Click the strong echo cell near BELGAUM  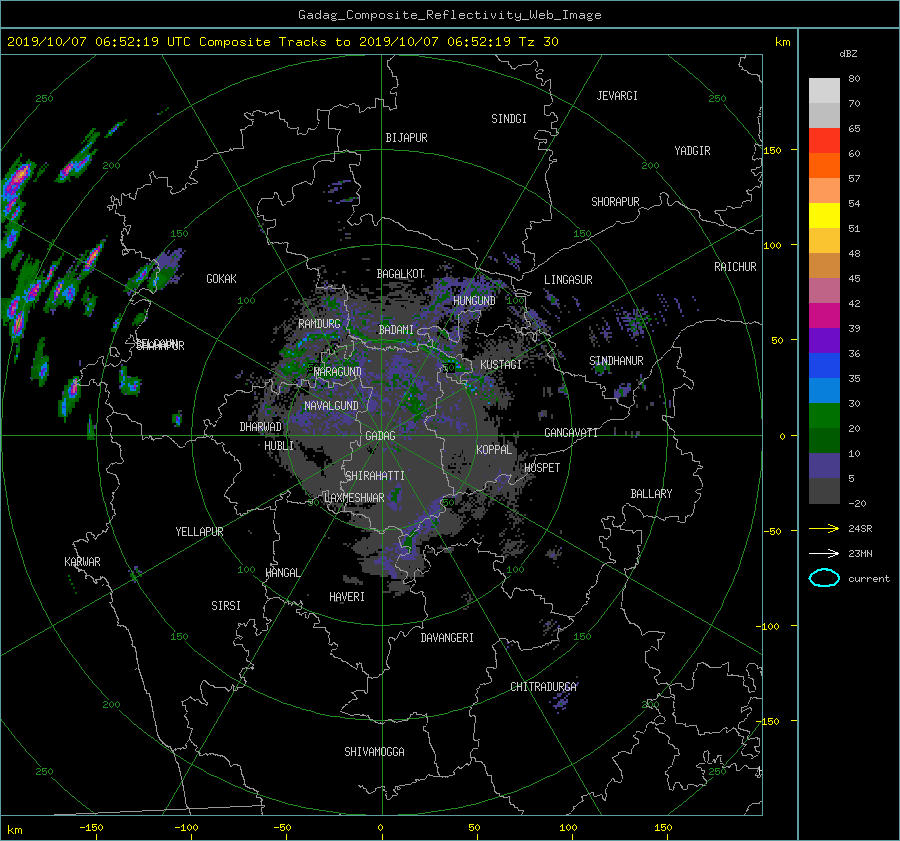click(129, 382)
